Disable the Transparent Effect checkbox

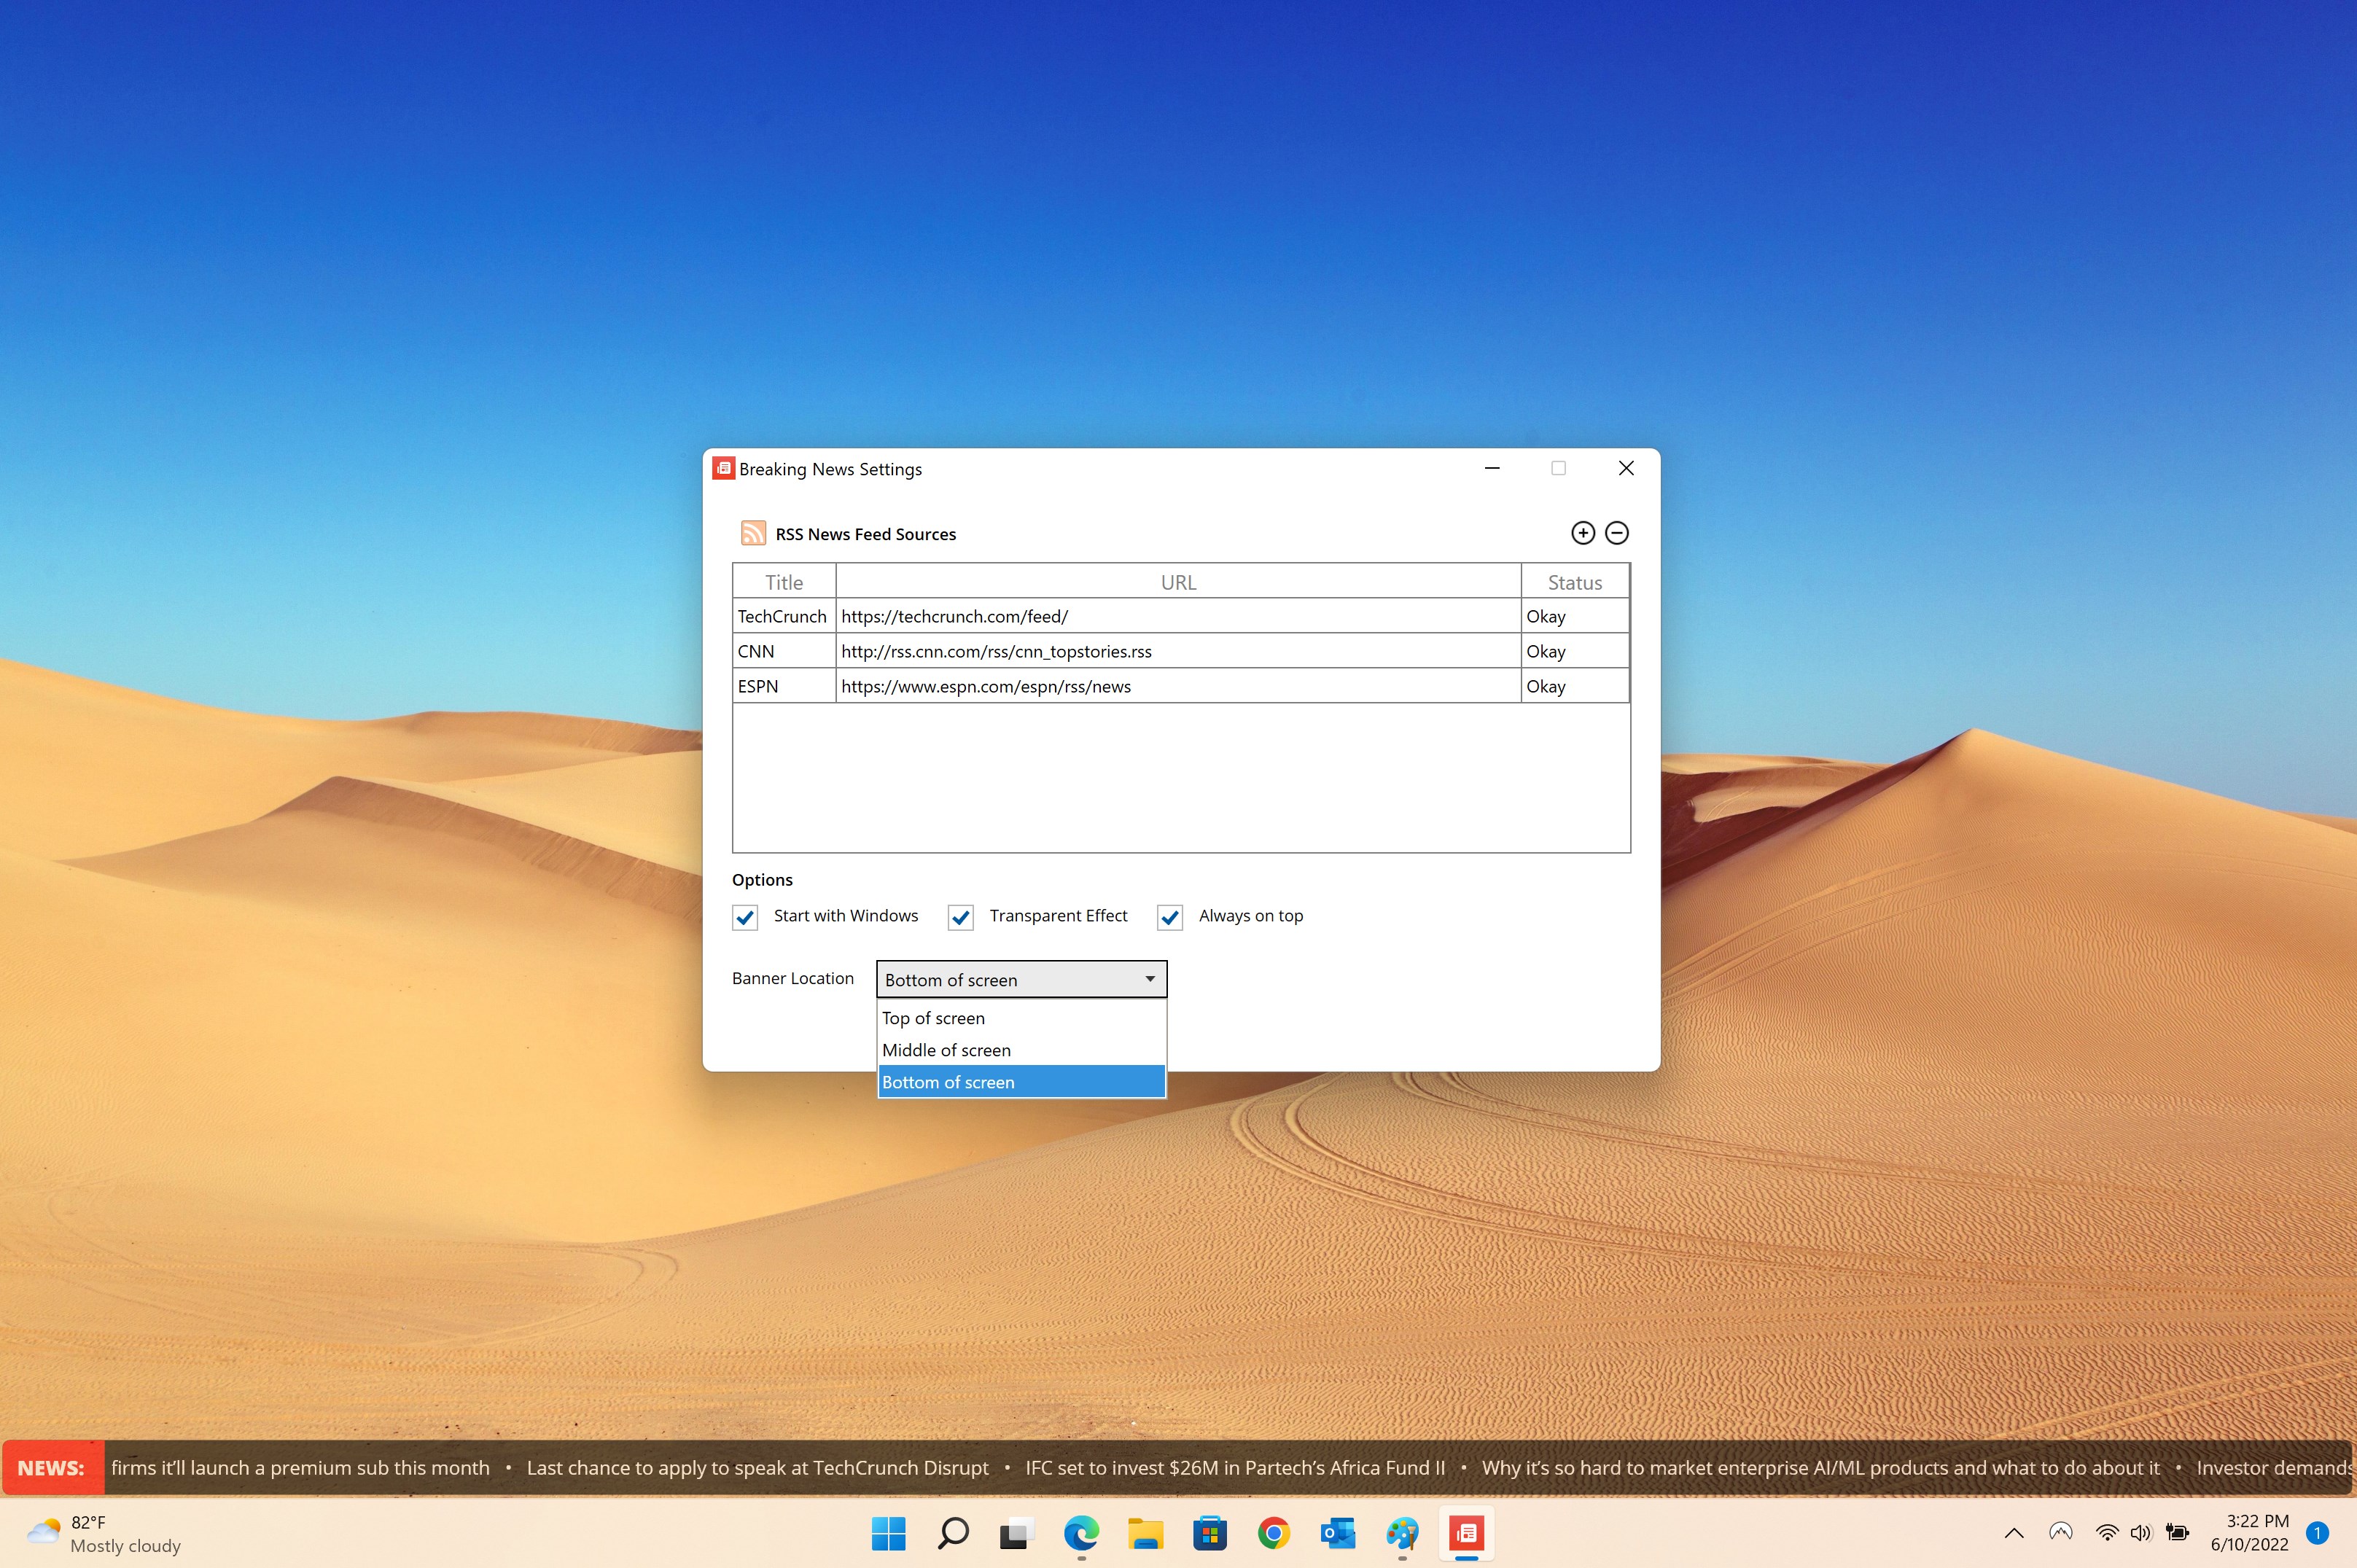coord(960,917)
